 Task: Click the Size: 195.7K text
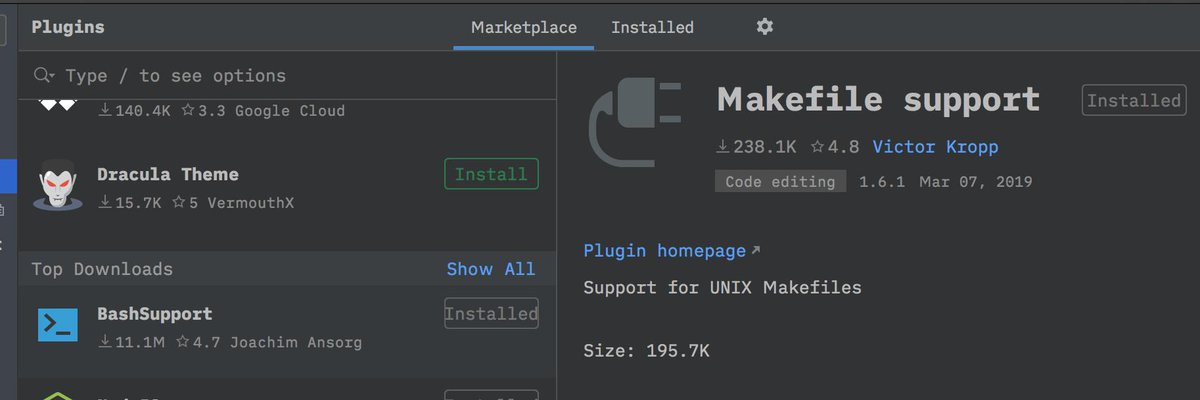pos(647,351)
